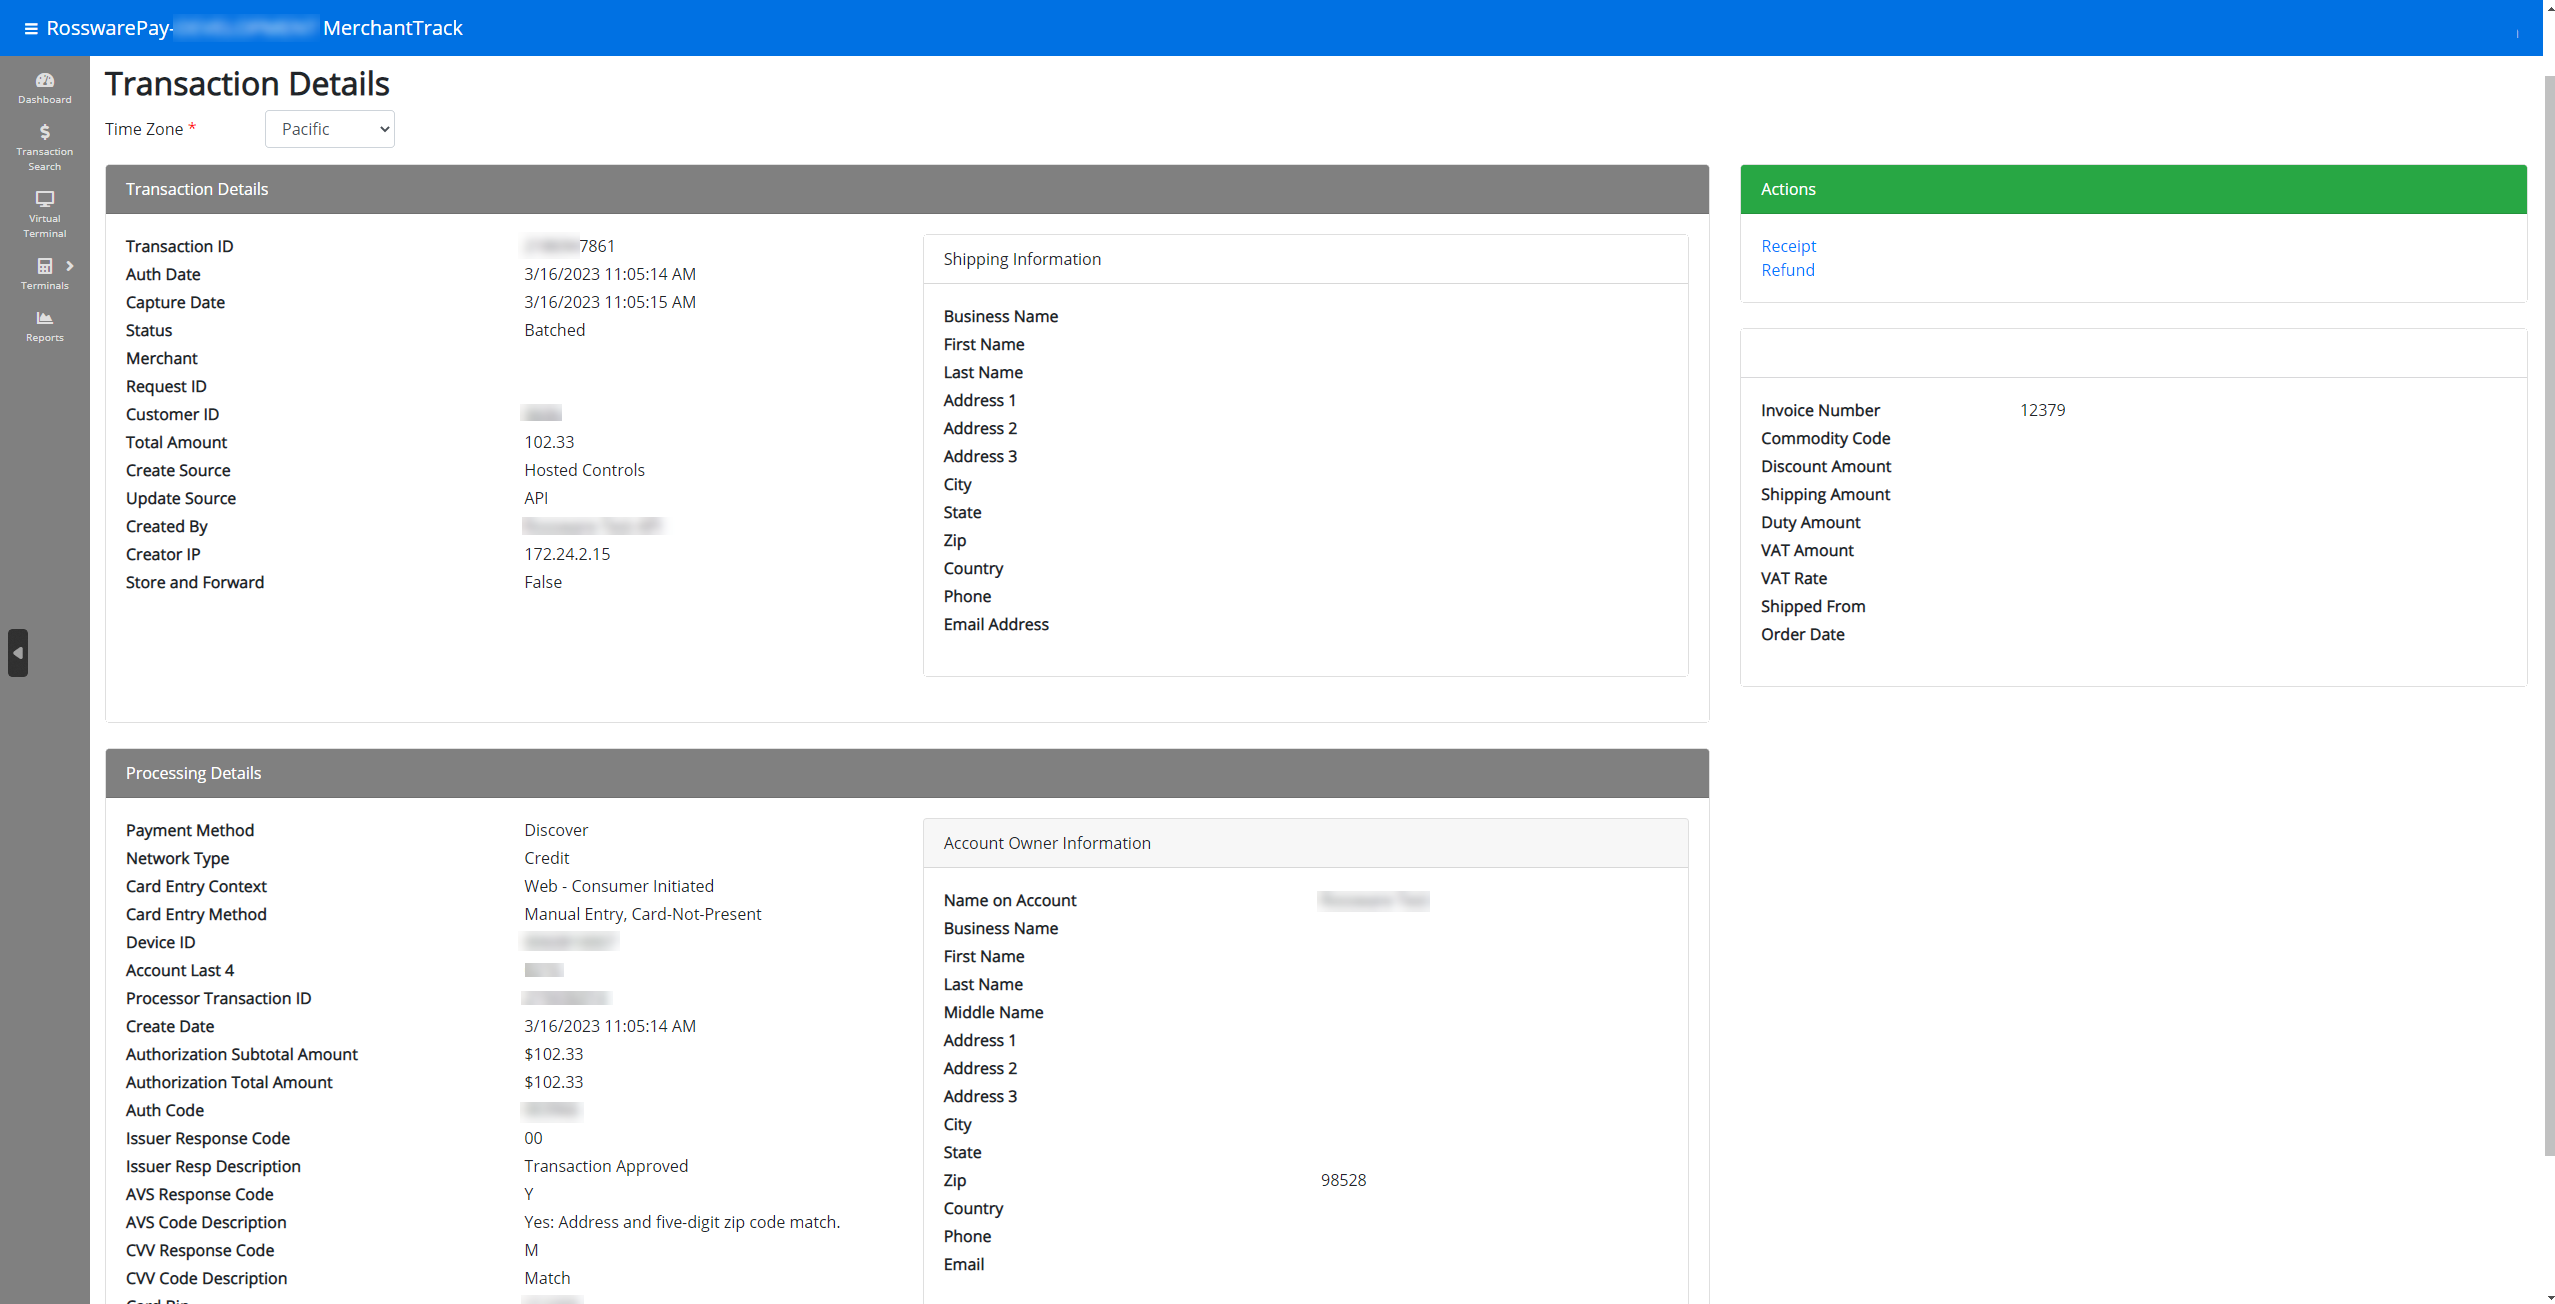Click the Refund link
The height and width of the screenshot is (1304, 2555).
coord(1787,270)
